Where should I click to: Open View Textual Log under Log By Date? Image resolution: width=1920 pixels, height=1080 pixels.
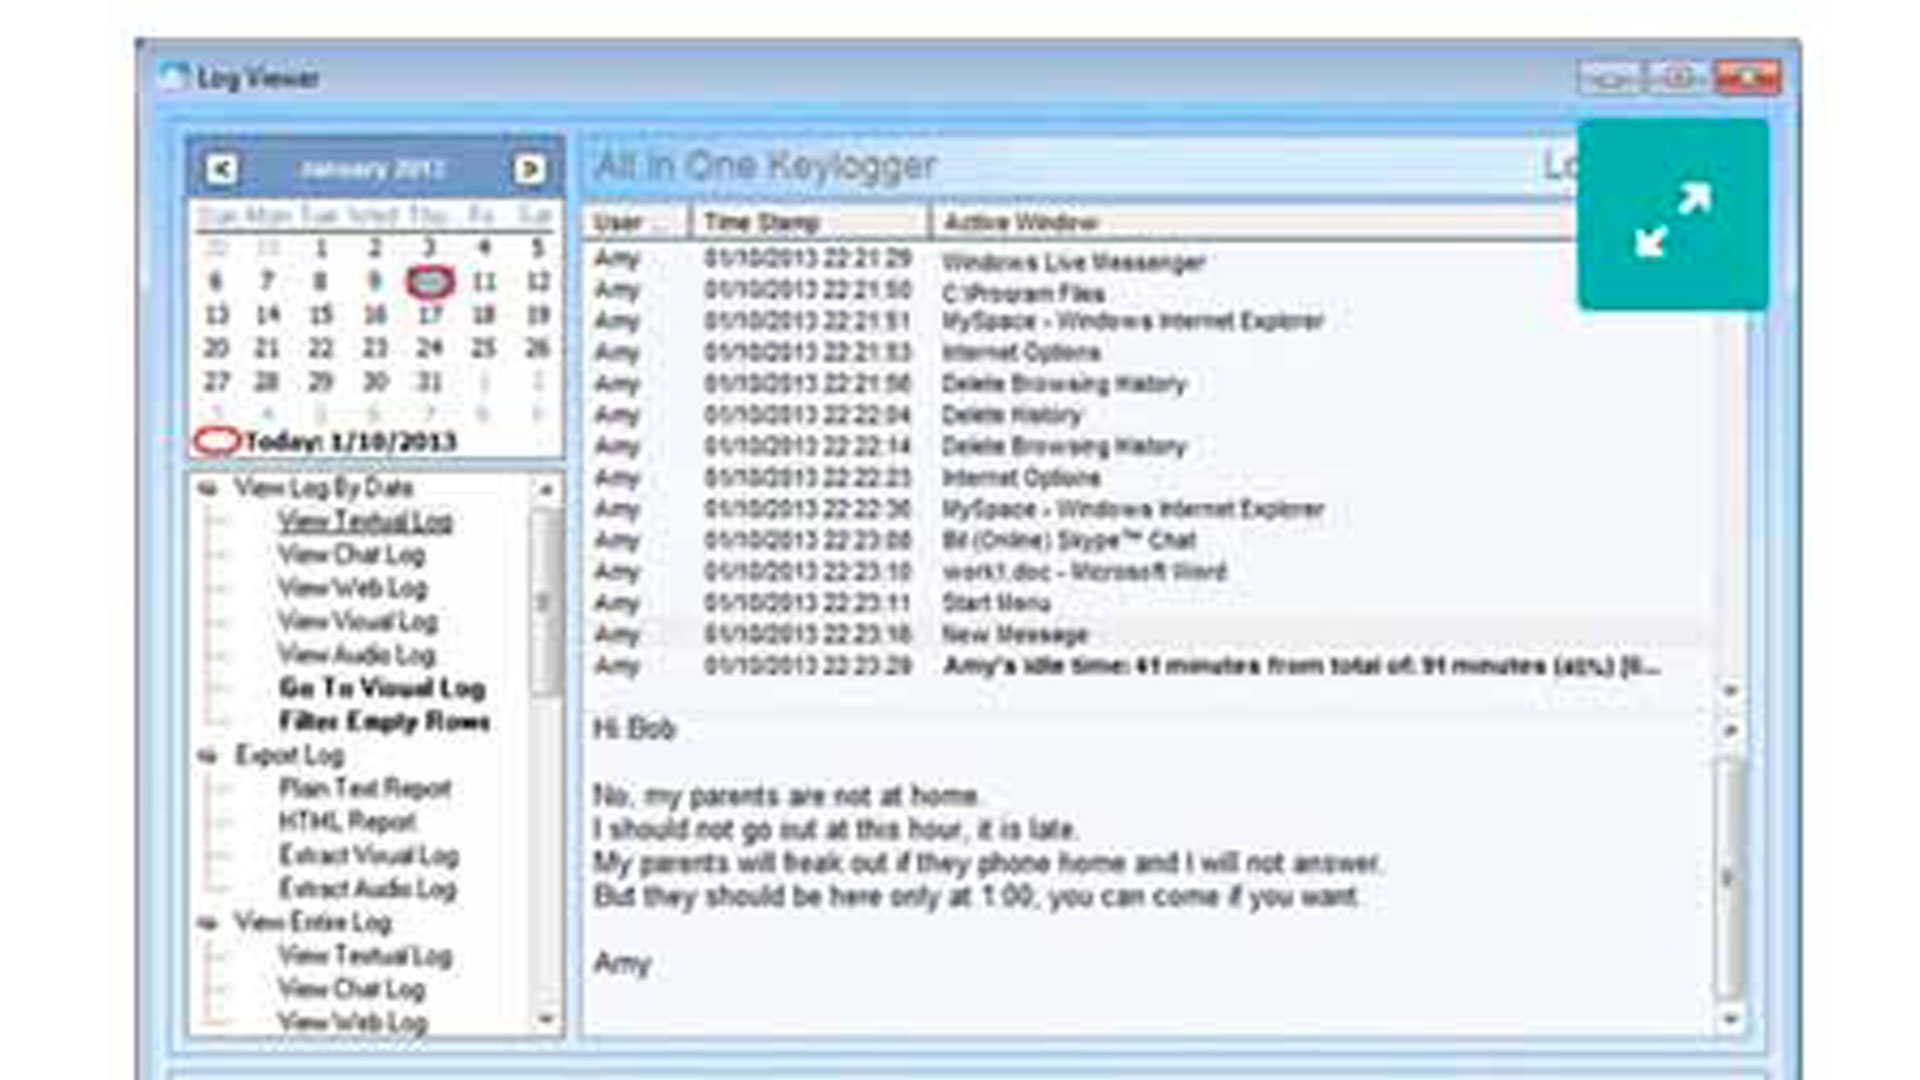pos(365,521)
